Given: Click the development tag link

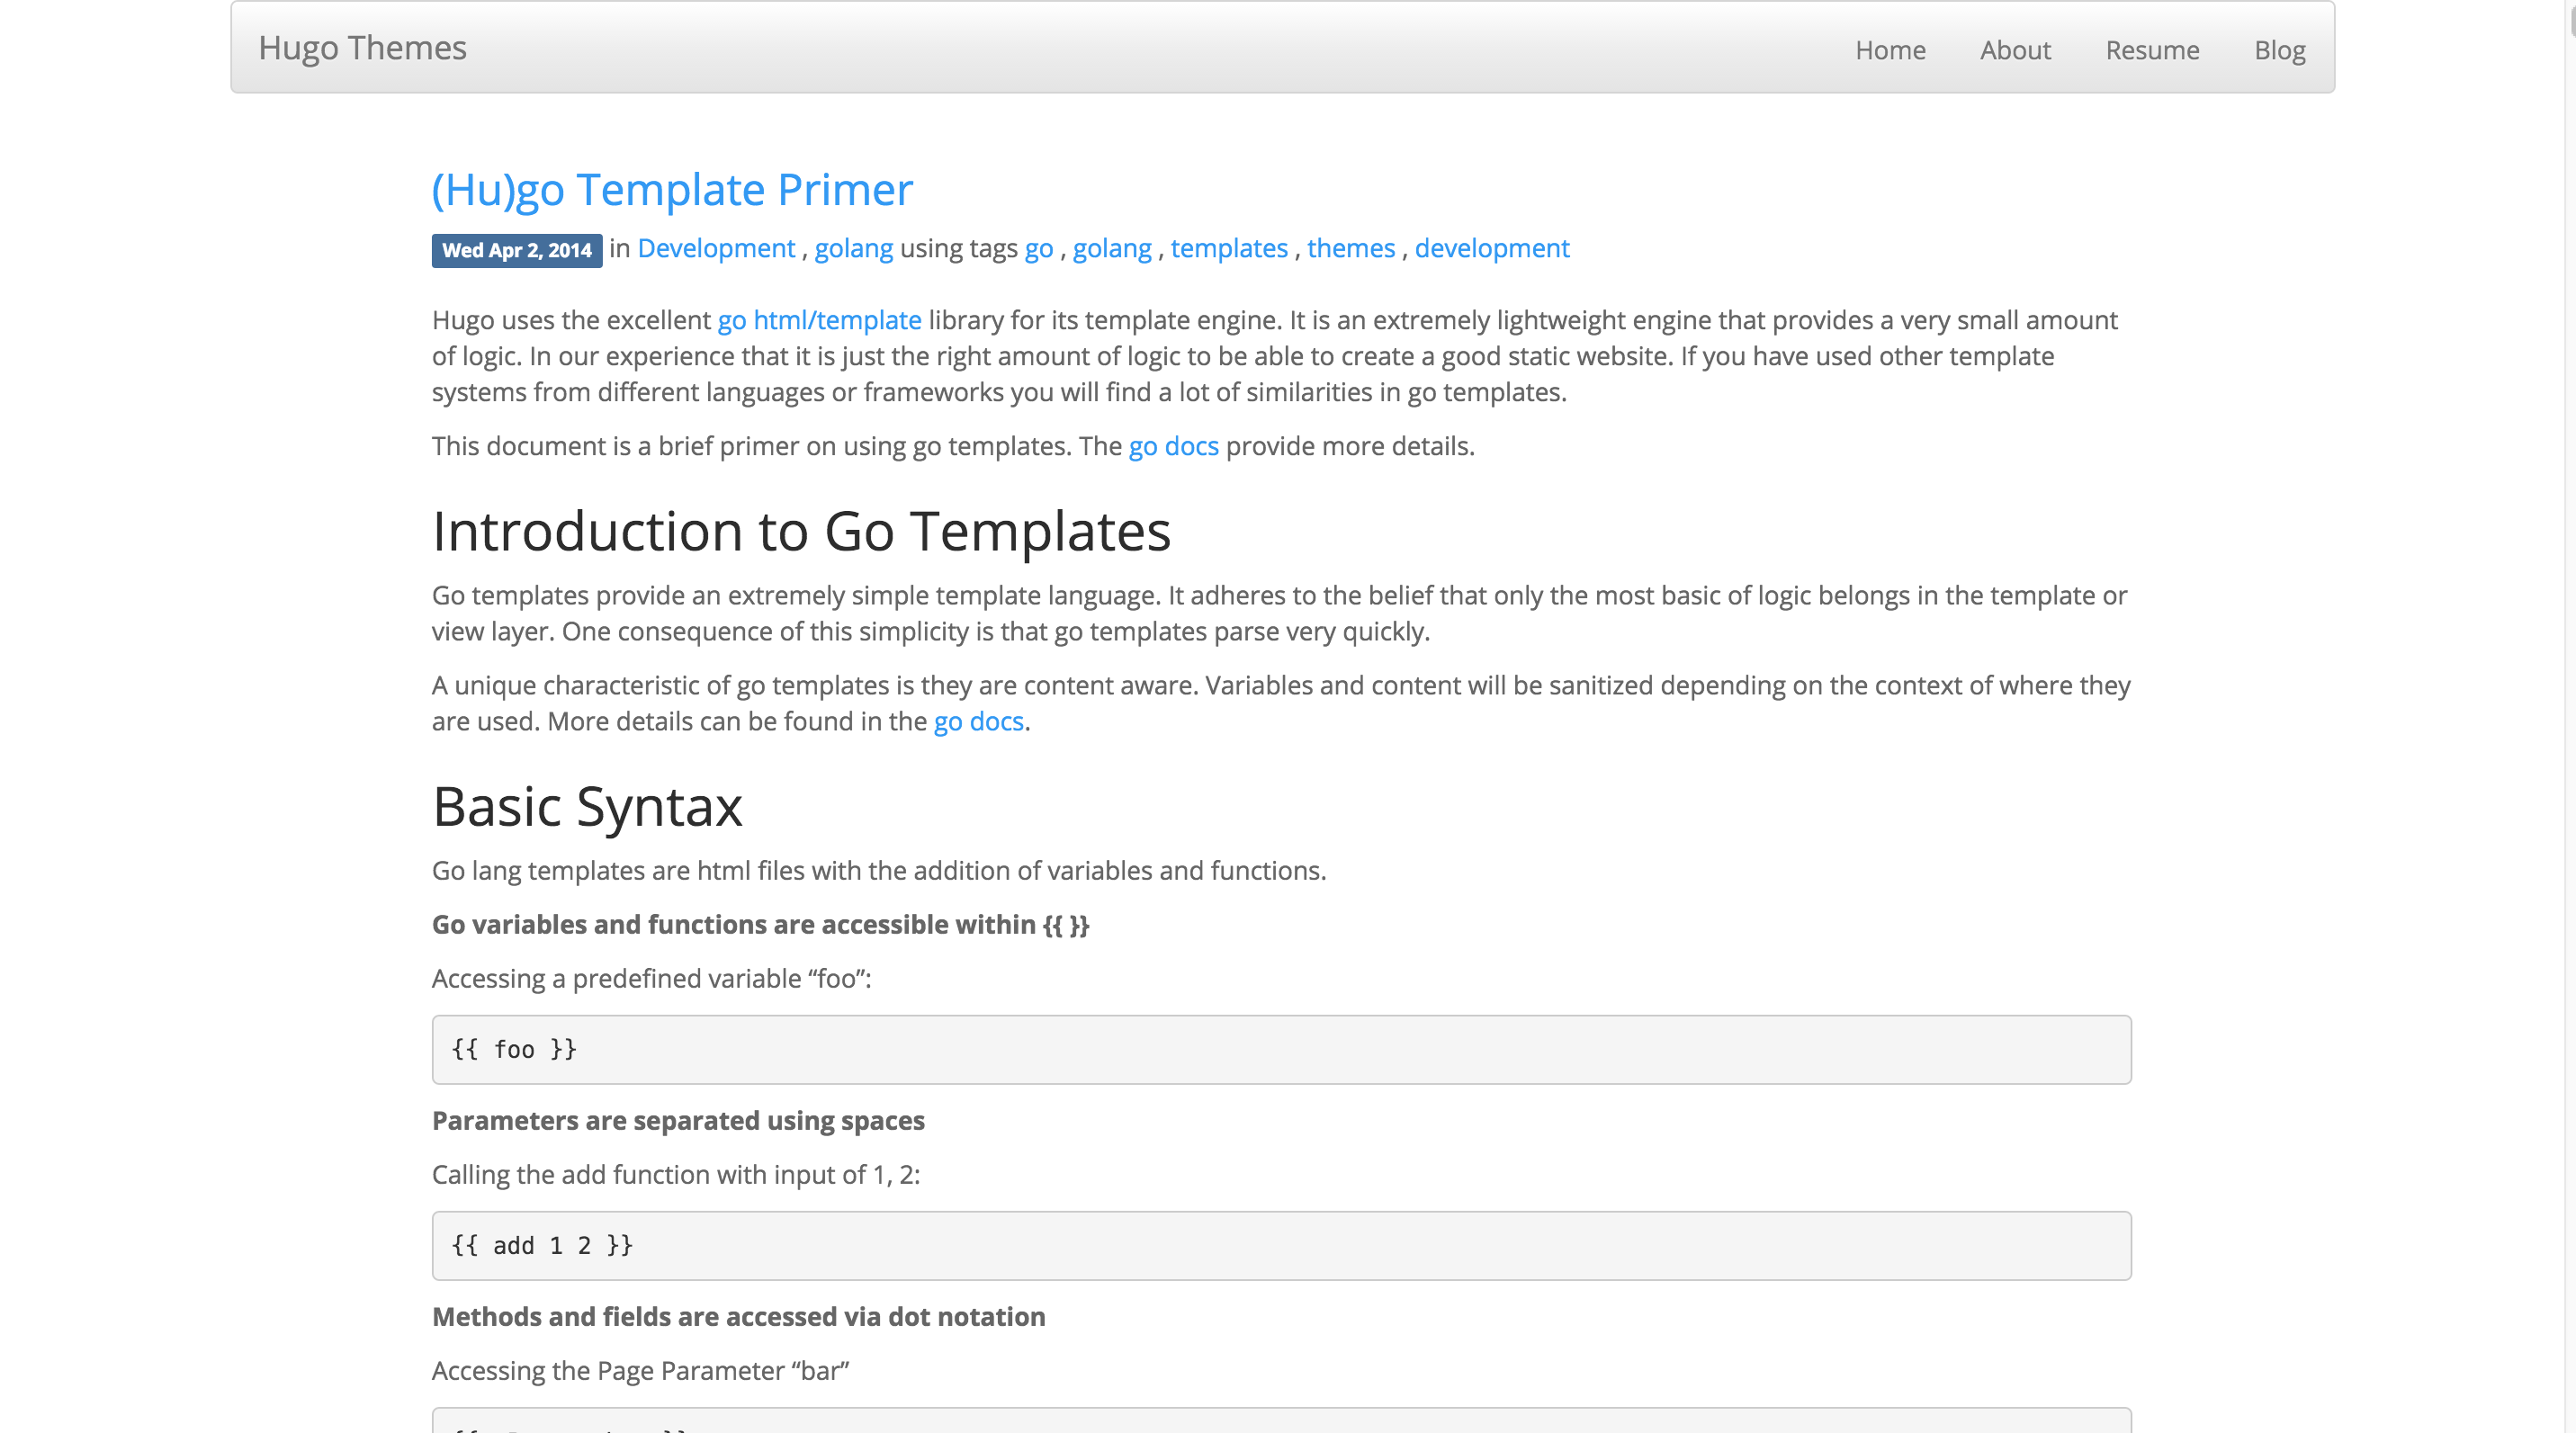Looking at the screenshot, I should pyautogui.click(x=1491, y=248).
